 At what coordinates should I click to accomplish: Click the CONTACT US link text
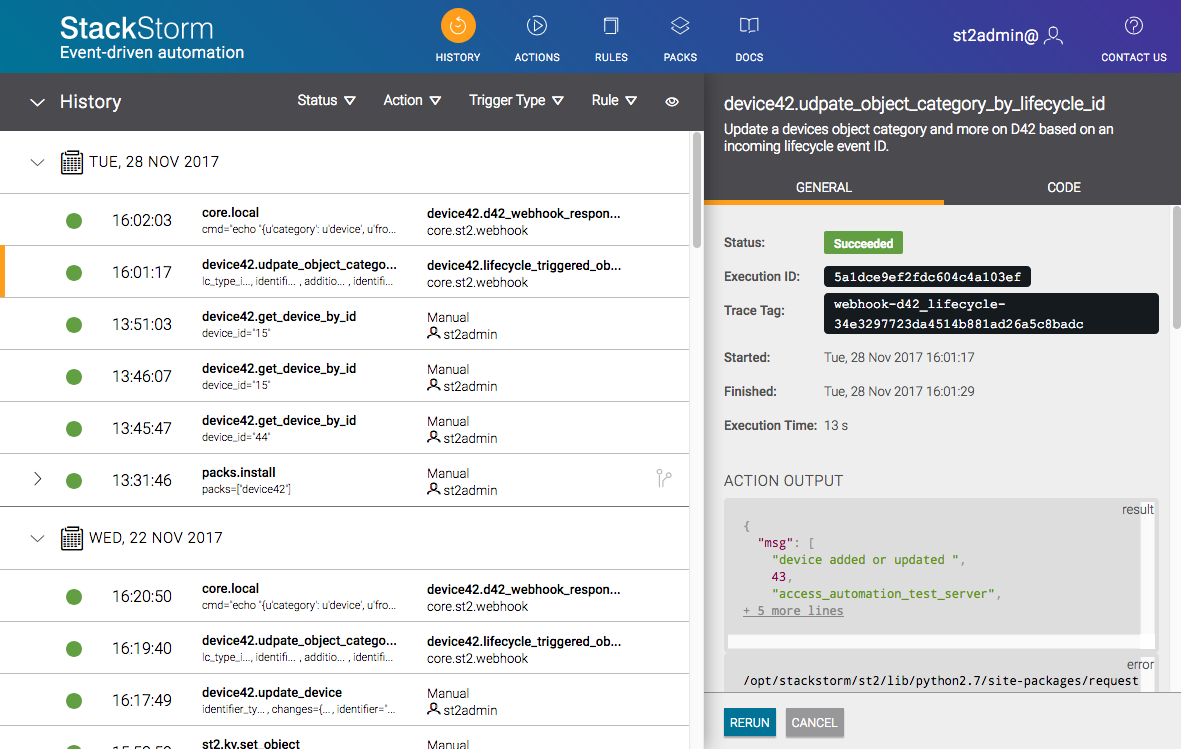1134,57
